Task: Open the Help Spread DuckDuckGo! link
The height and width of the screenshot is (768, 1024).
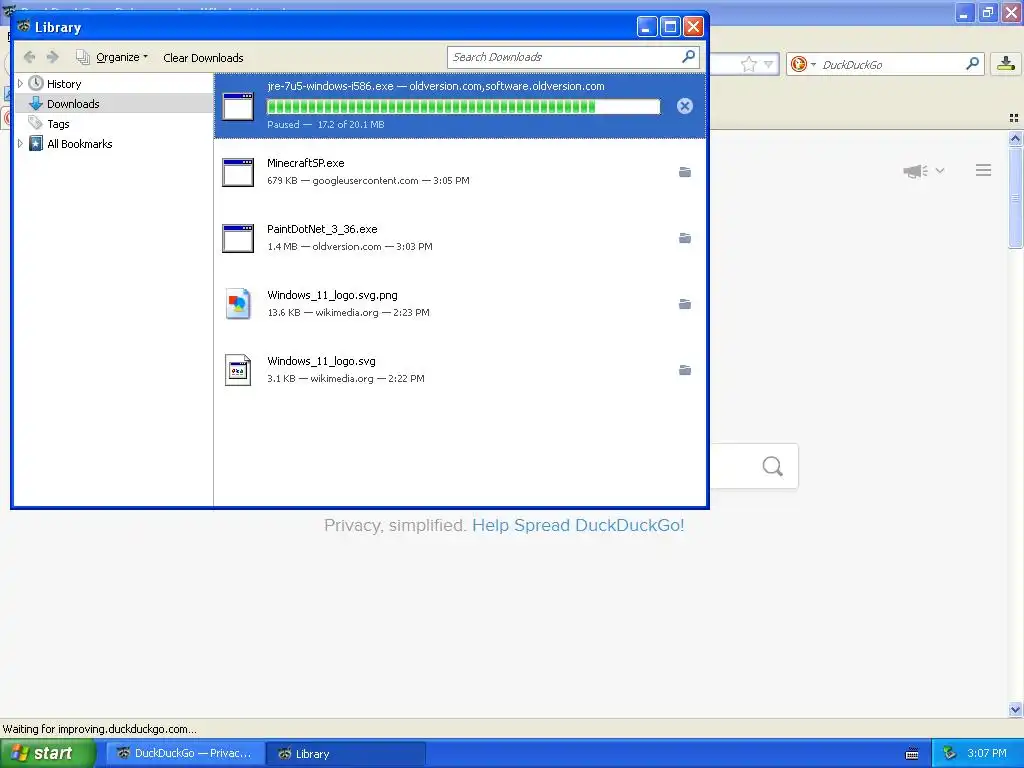Action: [x=578, y=525]
